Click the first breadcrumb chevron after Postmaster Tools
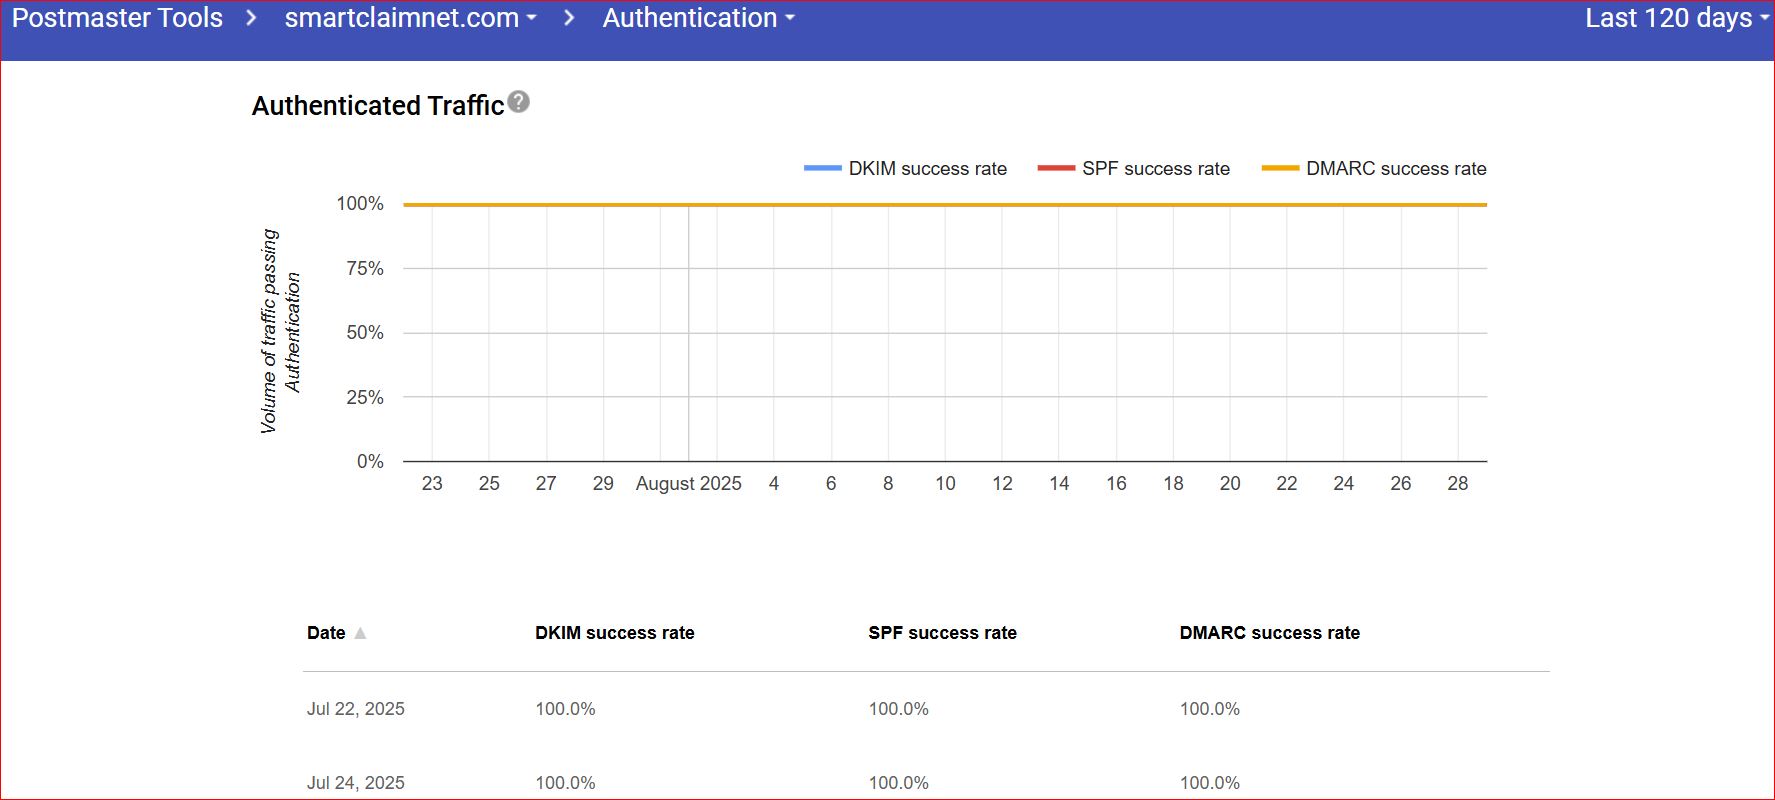This screenshot has height=800, width=1775. click(252, 18)
